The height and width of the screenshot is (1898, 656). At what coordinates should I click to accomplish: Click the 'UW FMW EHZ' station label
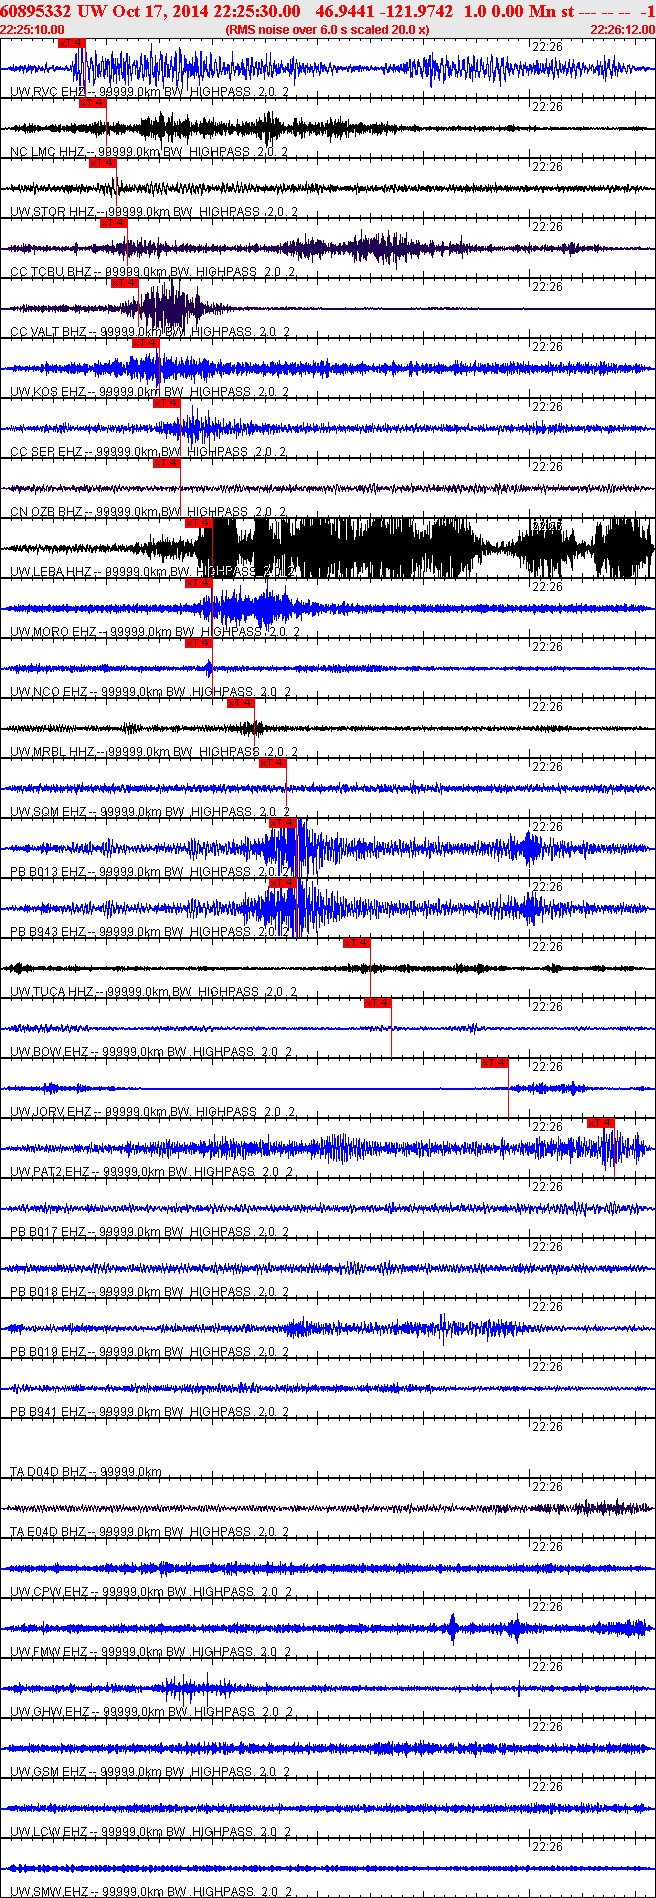(49, 1652)
